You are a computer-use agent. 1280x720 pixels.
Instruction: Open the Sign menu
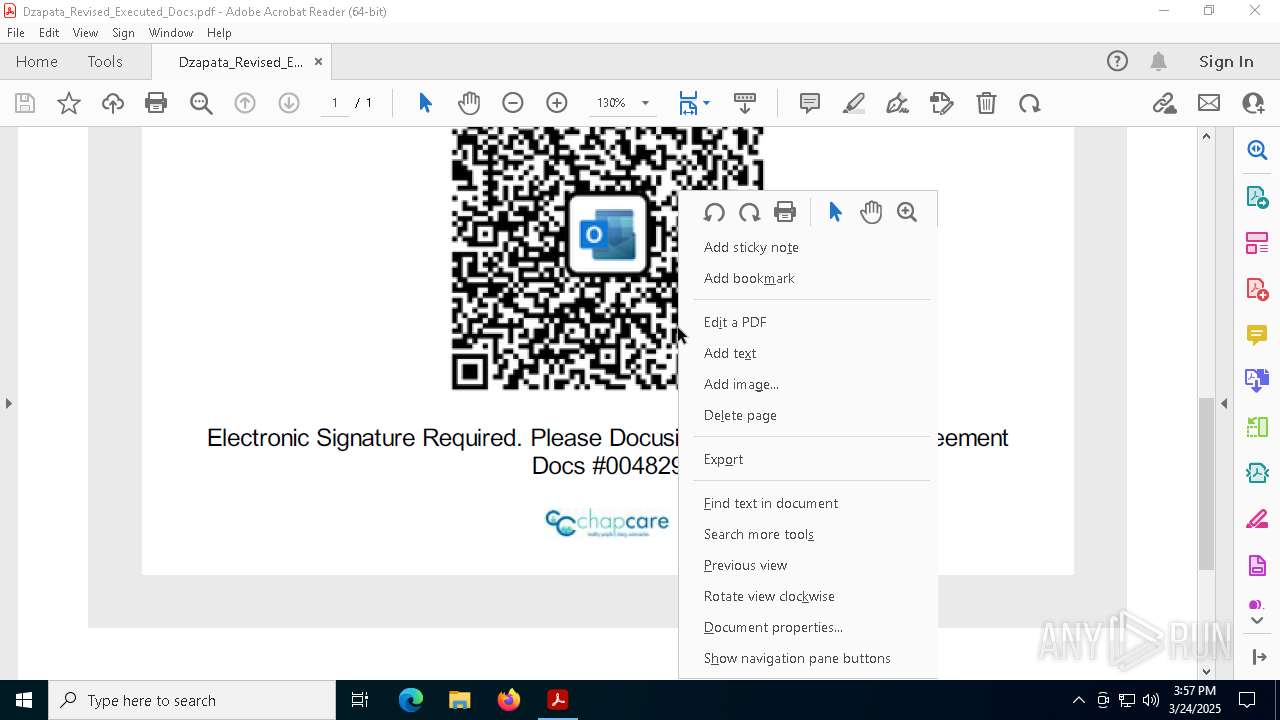[x=123, y=33]
